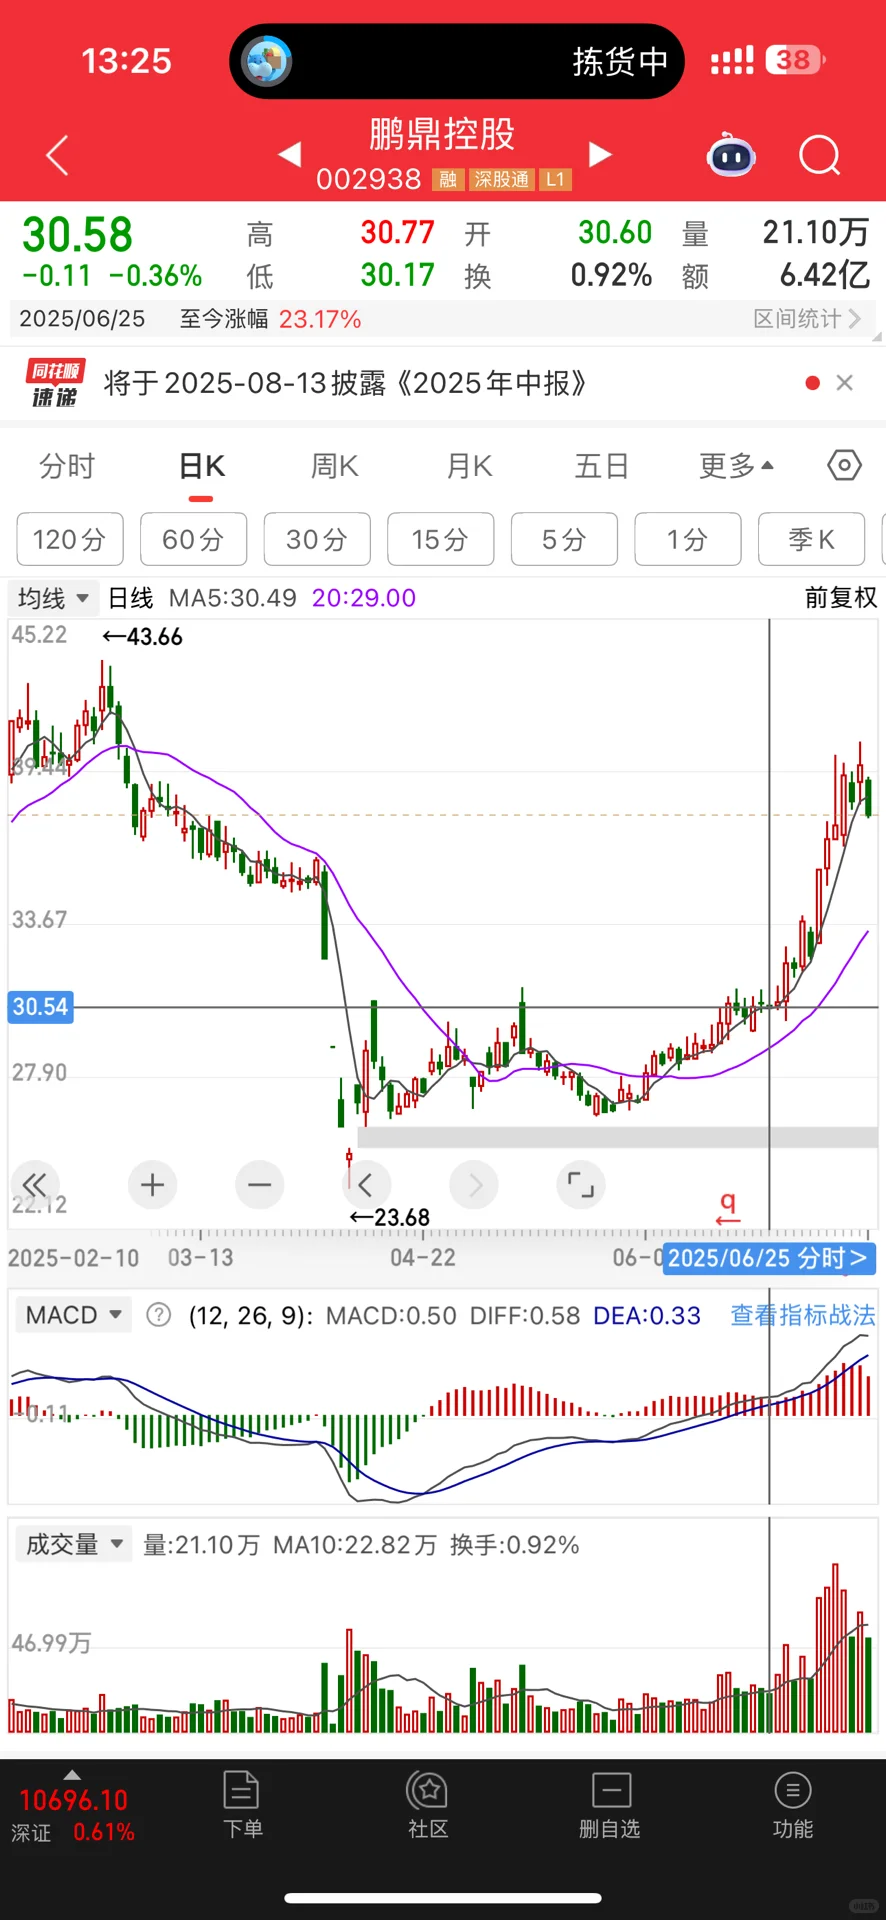The width and height of the screenshot is (886, 1920).
Task: Open 功能 functions menu icon
Action: click(x=793, y=1805)
